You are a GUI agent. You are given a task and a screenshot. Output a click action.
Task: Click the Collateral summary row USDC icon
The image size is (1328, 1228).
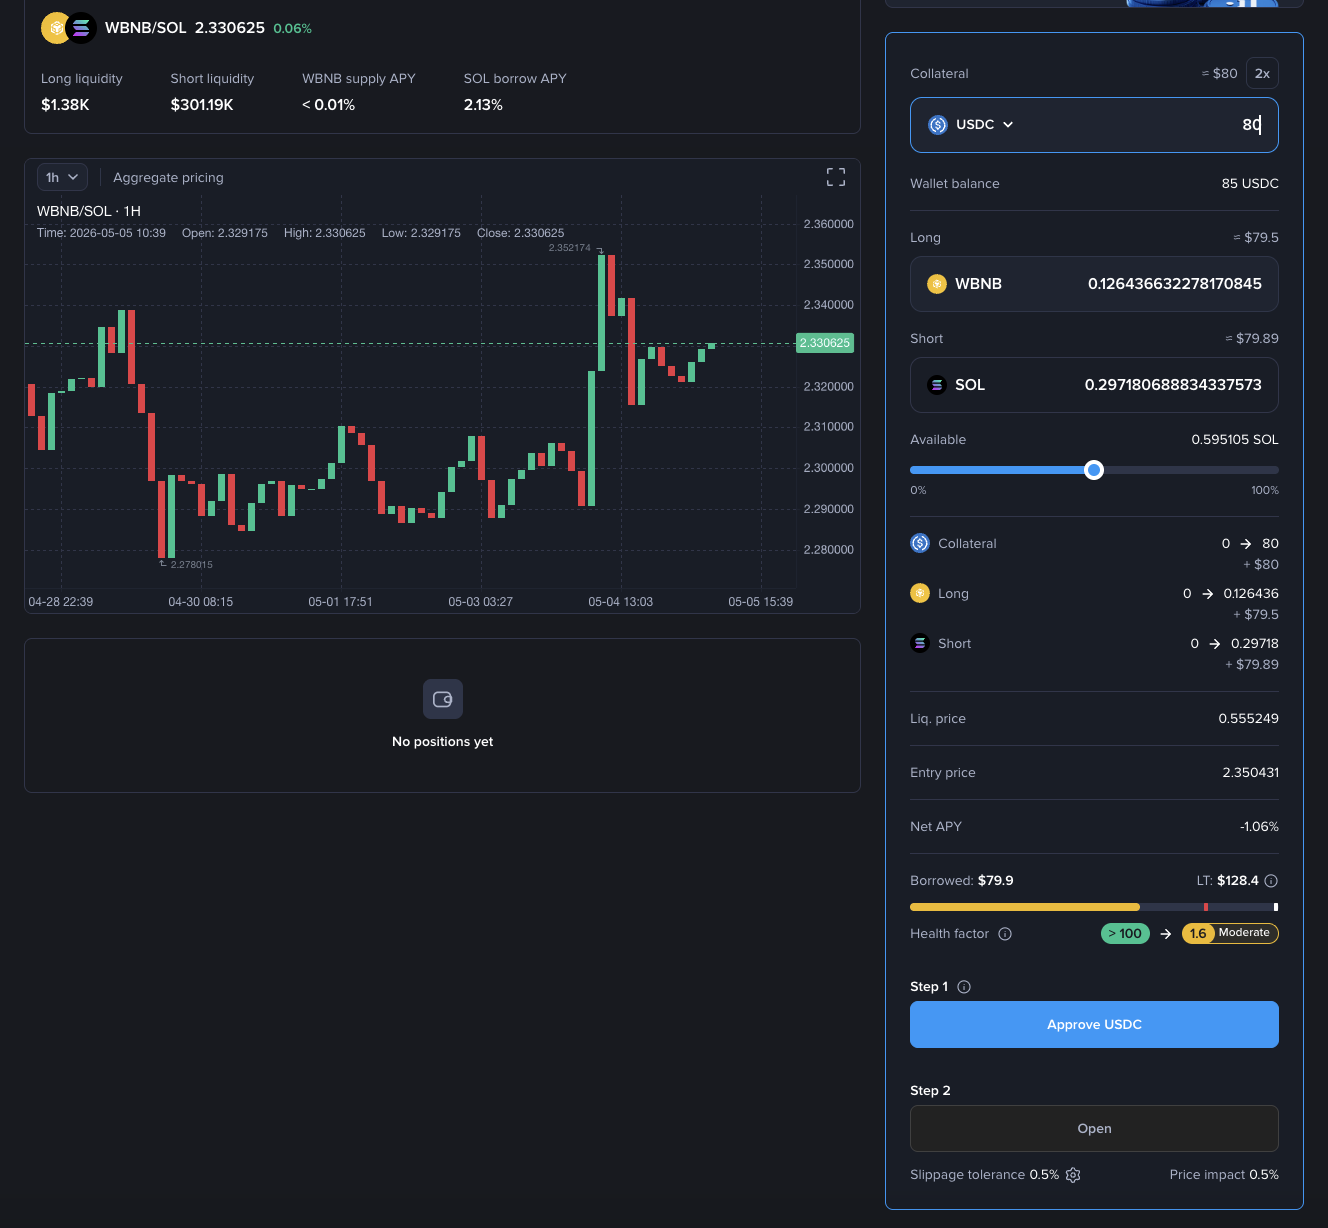920,543
